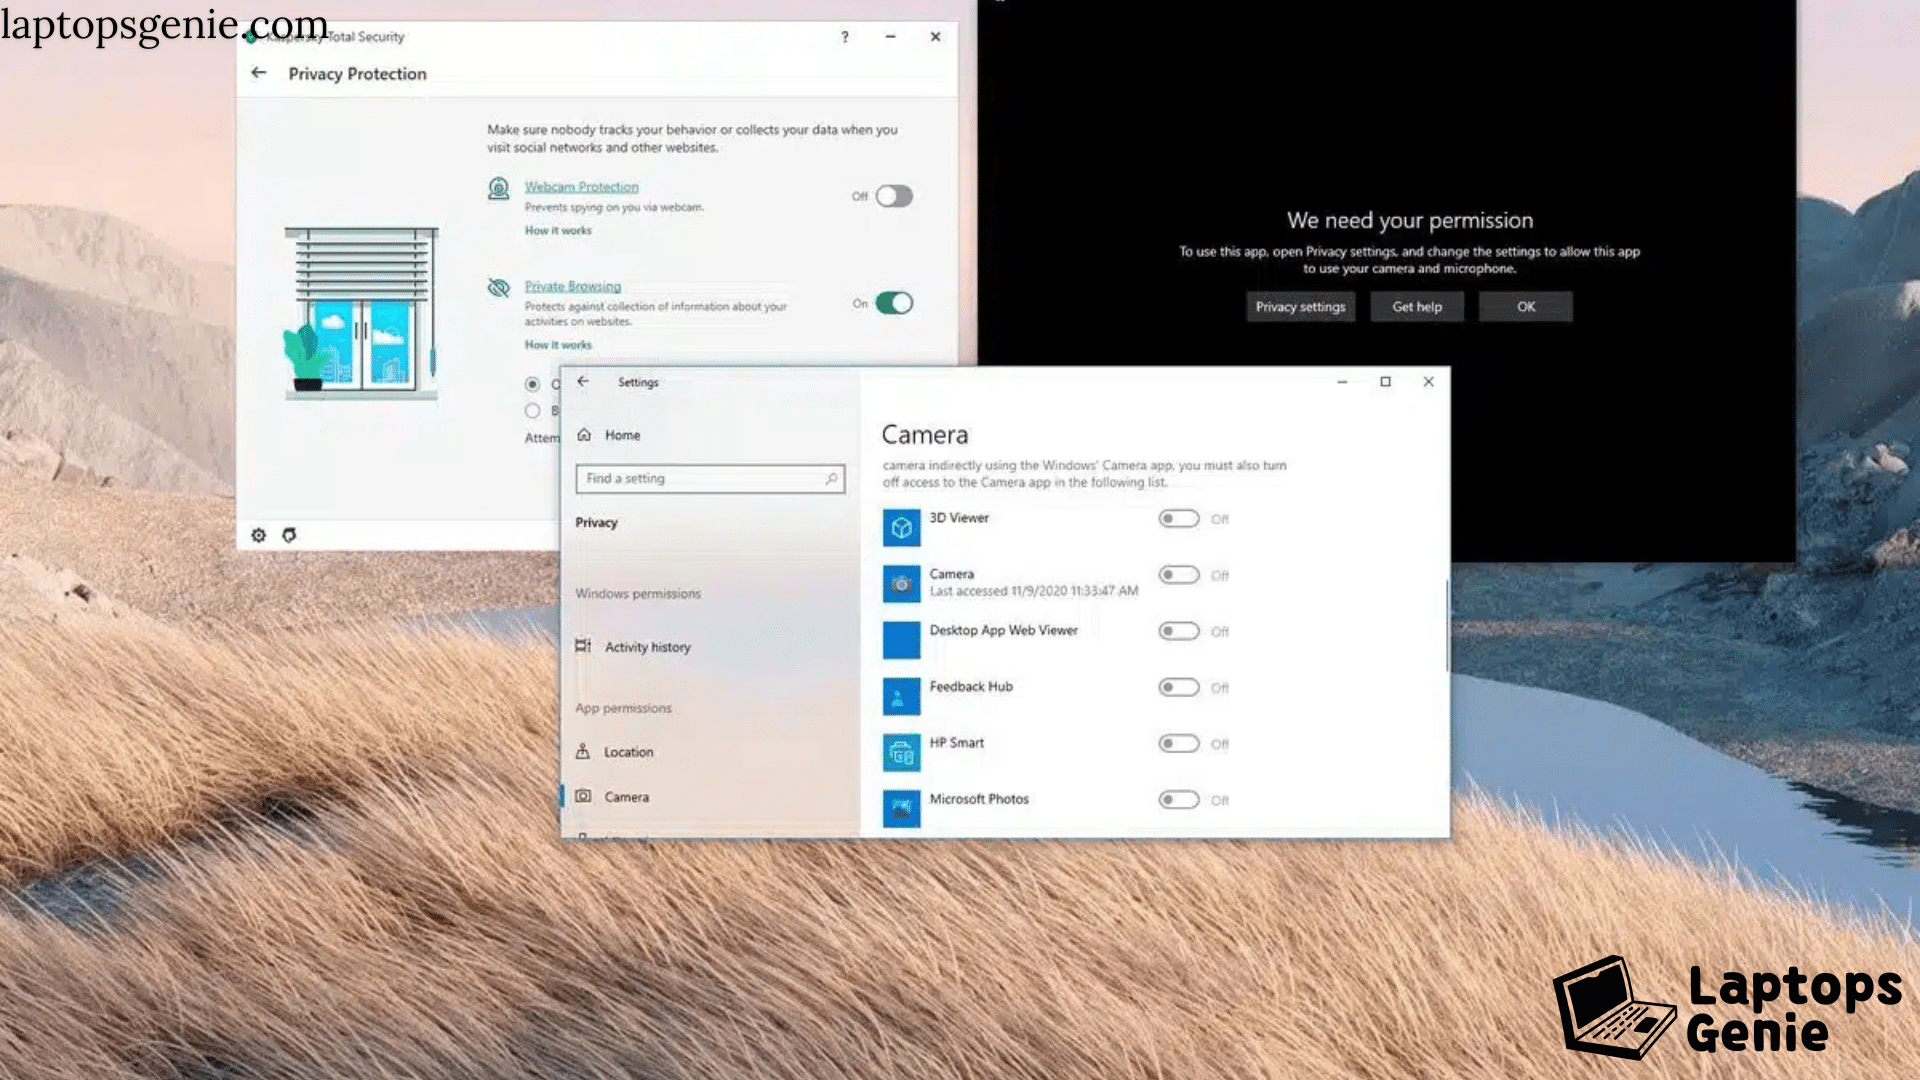Open help in the Total Security window
This screenshot has height=1080, width=1920.
[845, 37]
